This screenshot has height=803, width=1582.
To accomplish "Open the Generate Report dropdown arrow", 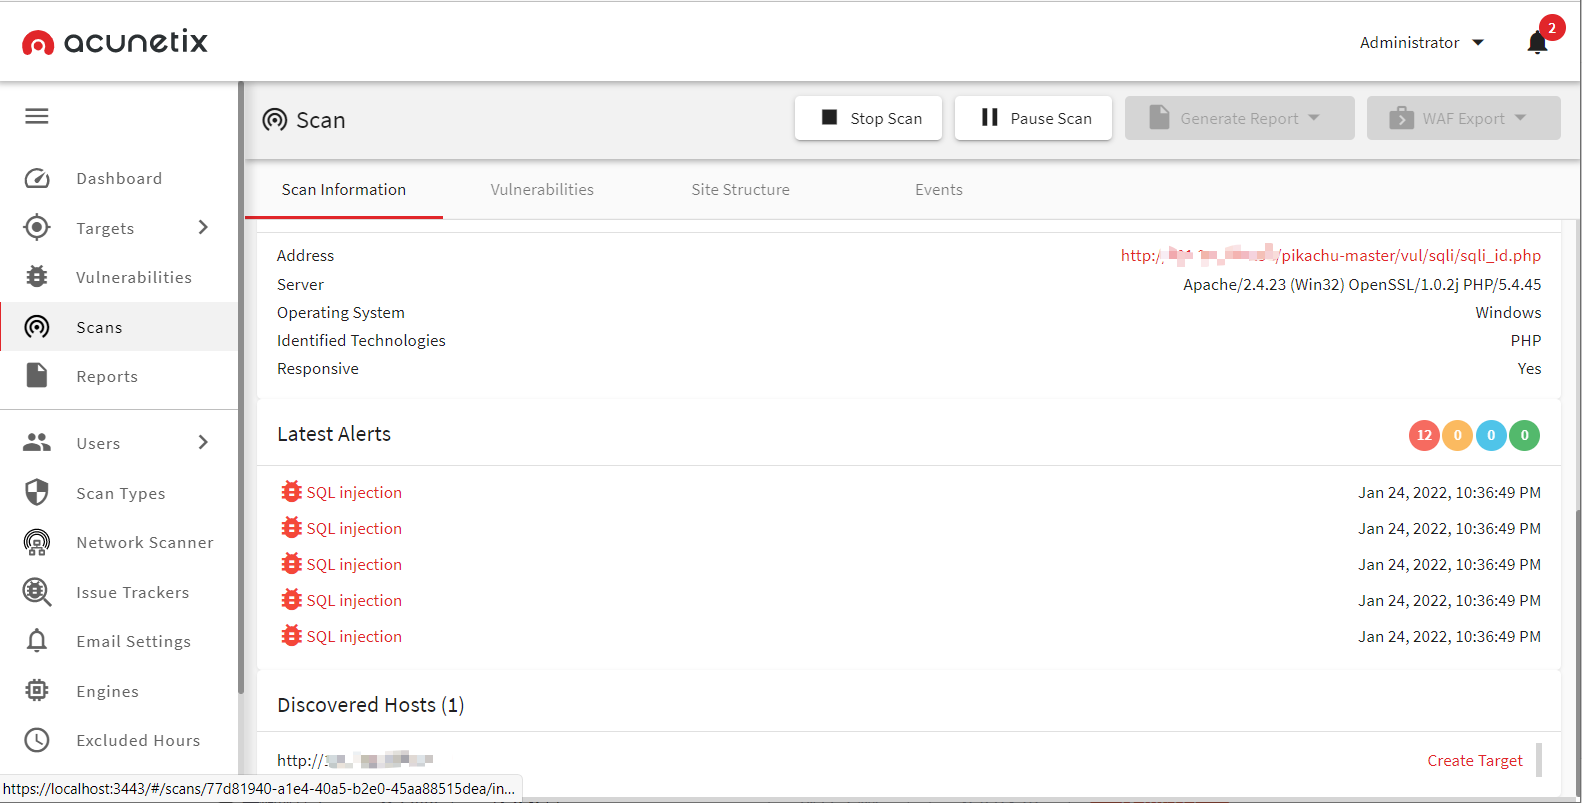I will coord(1313,118).
